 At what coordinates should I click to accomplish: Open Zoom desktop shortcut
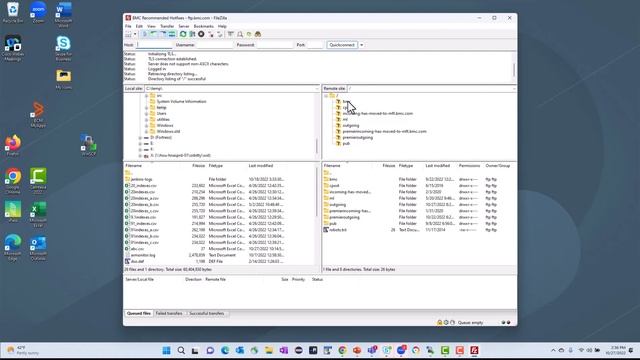pos(38,12)
